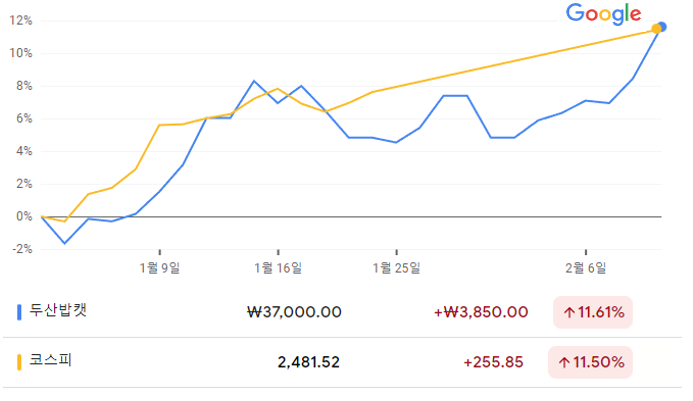Open the 두산밥캣 stock name
This screenshot has width=693, height=401.
pos(58,311)
